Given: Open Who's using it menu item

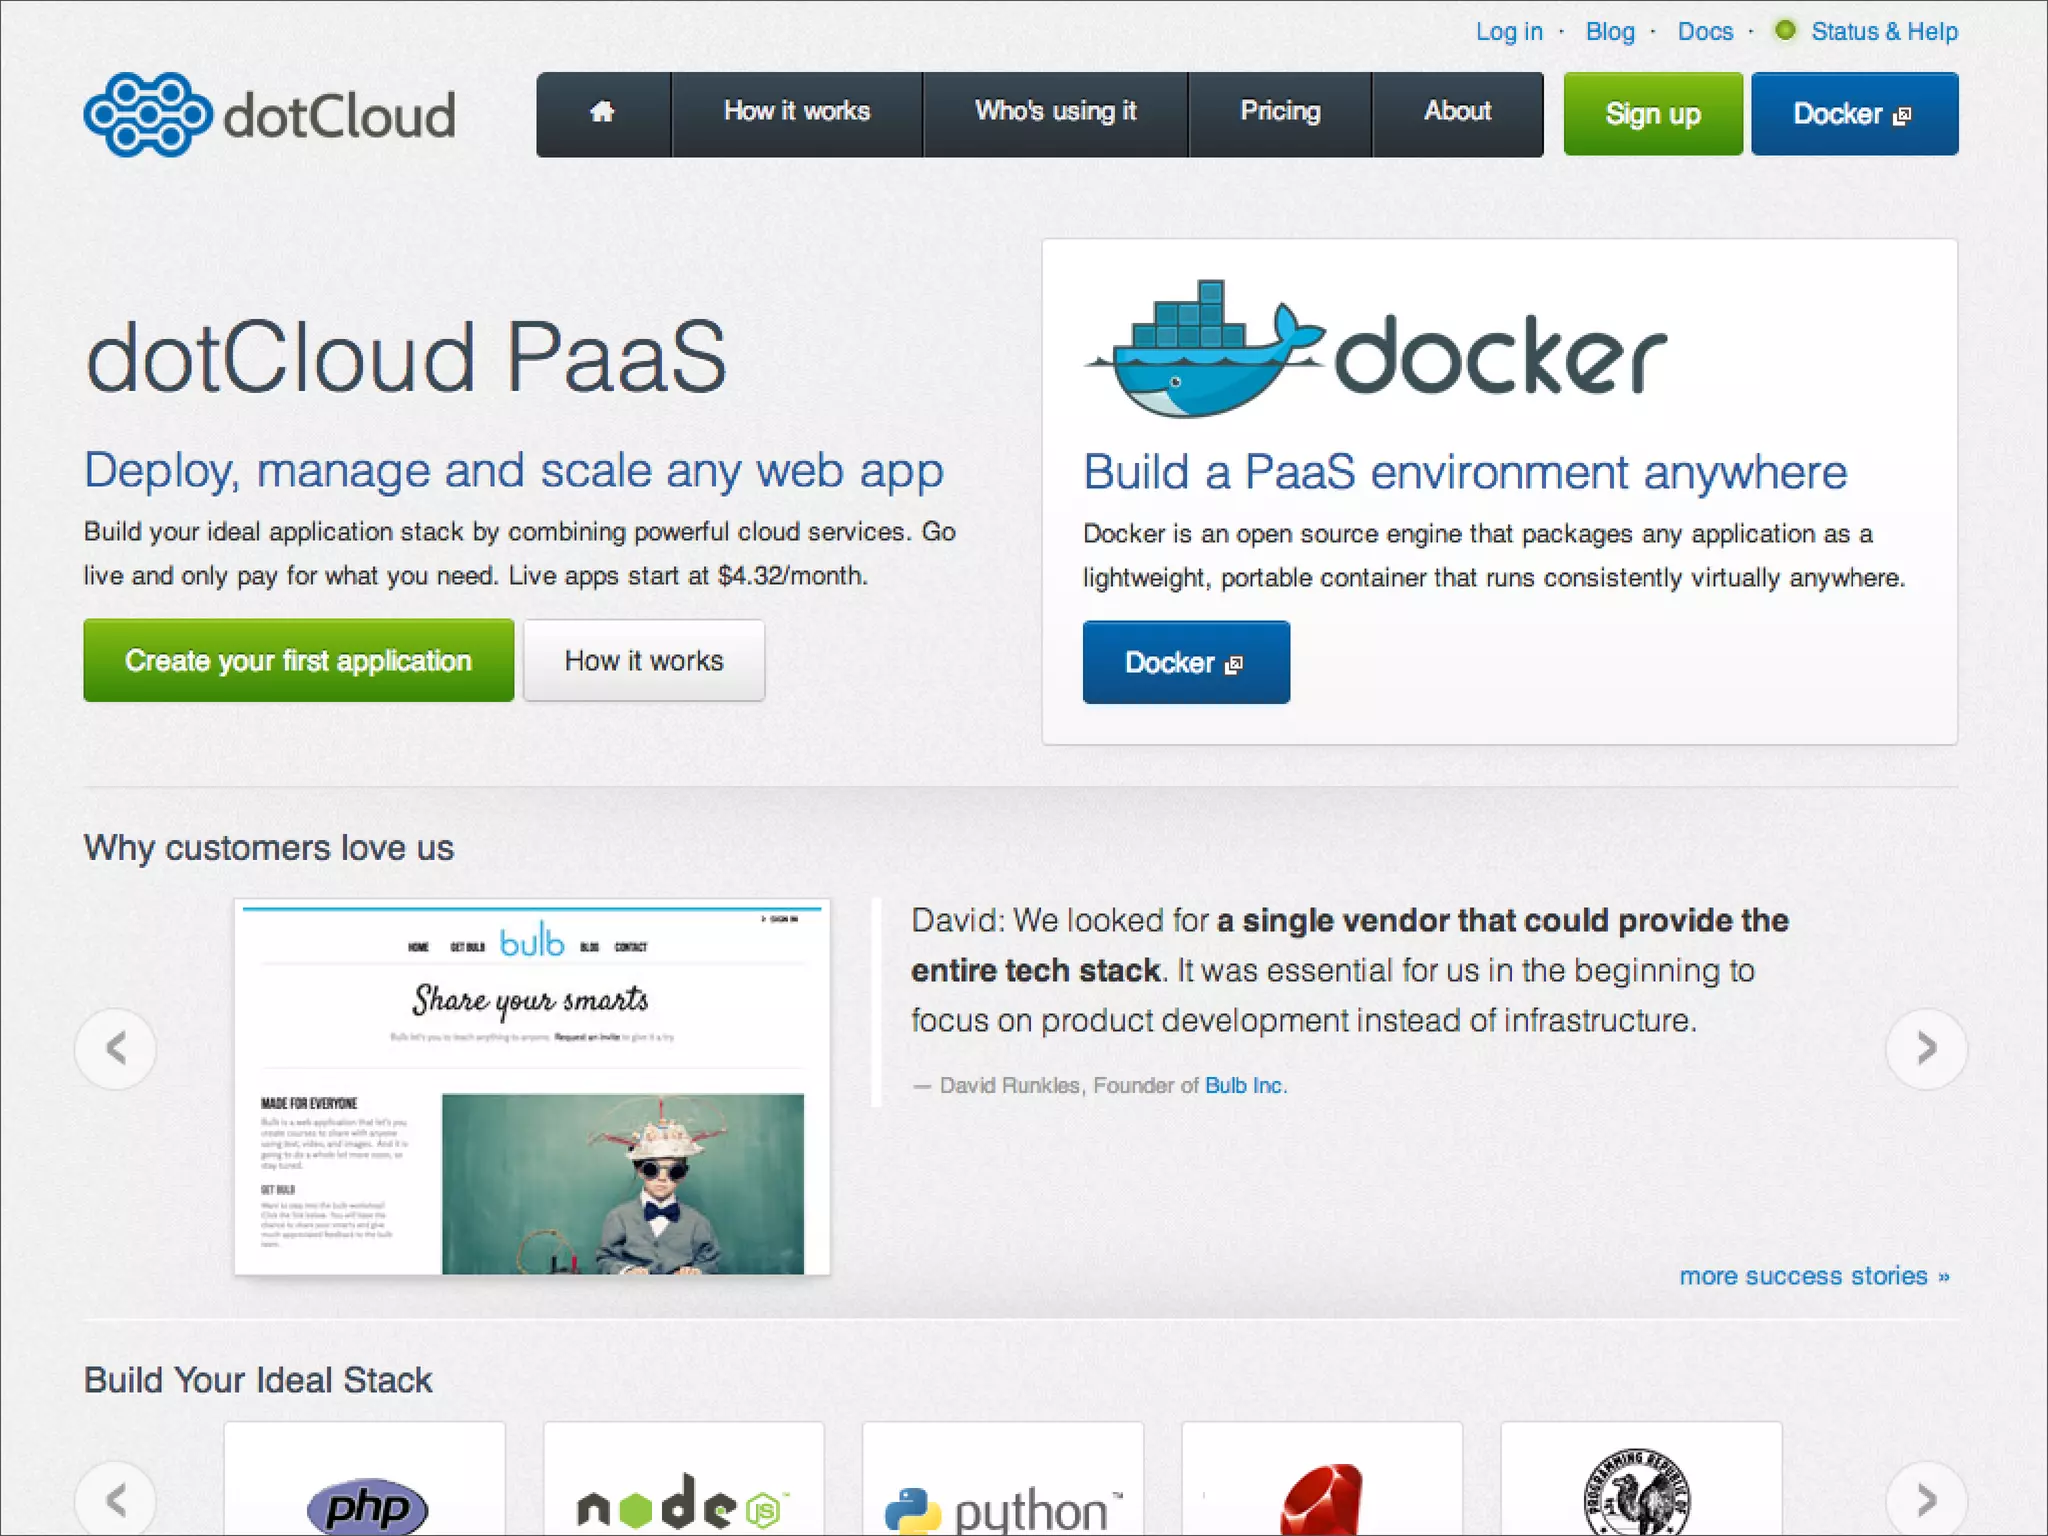Looking at the screenshot, I should tap(1055, 113).
